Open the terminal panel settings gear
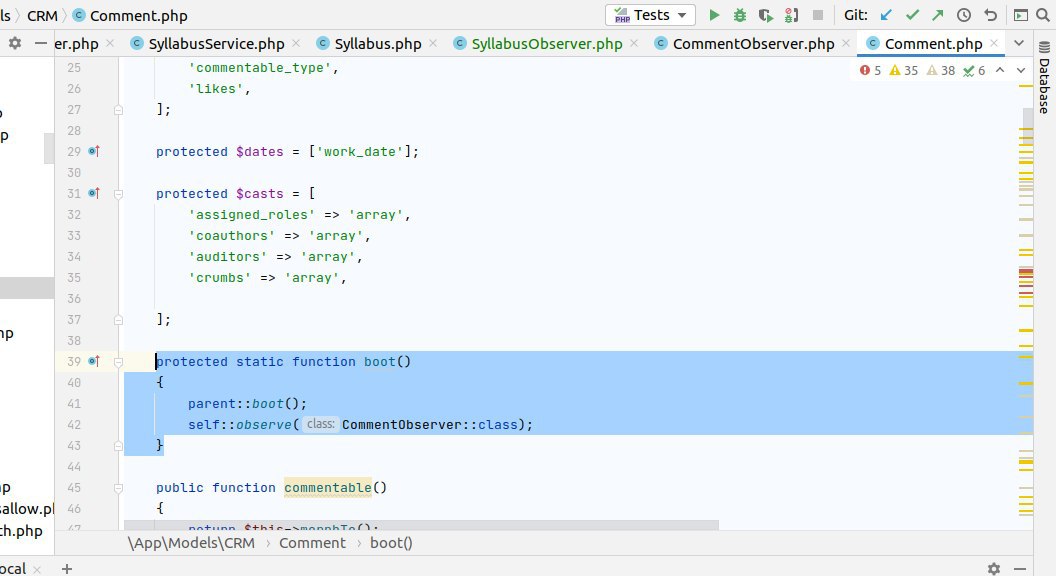This screenshot has height=576, width=1056. (993, 569)
